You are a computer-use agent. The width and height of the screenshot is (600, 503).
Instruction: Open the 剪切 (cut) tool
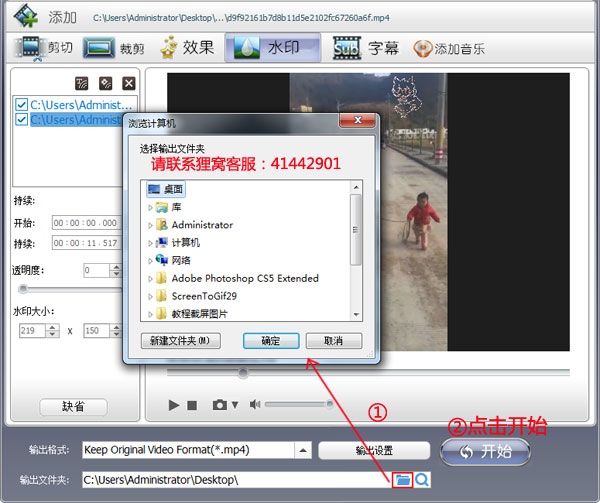point(44,47)
